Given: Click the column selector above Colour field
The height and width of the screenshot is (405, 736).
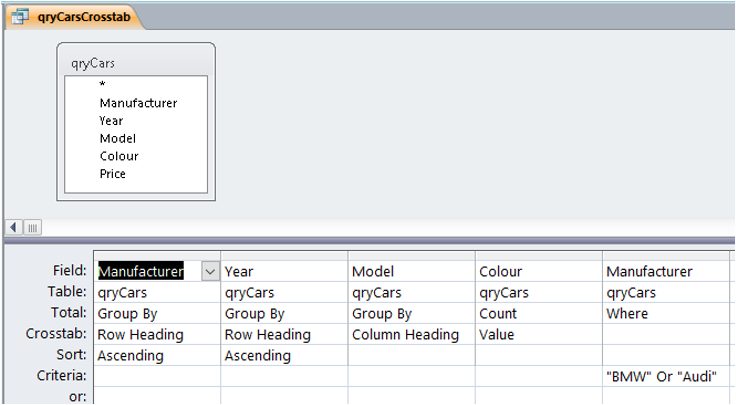Looking at the screenshot, I should [539, 256].
